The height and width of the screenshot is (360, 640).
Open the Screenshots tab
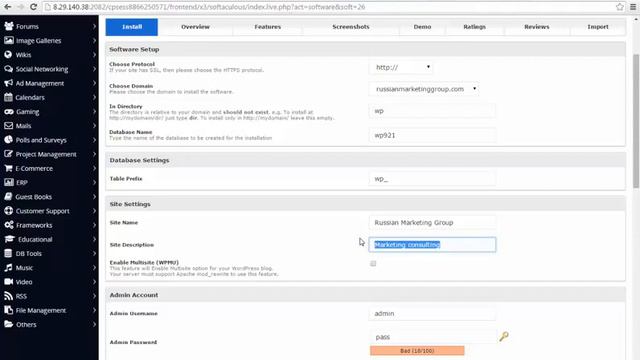(x=351, y=27)
